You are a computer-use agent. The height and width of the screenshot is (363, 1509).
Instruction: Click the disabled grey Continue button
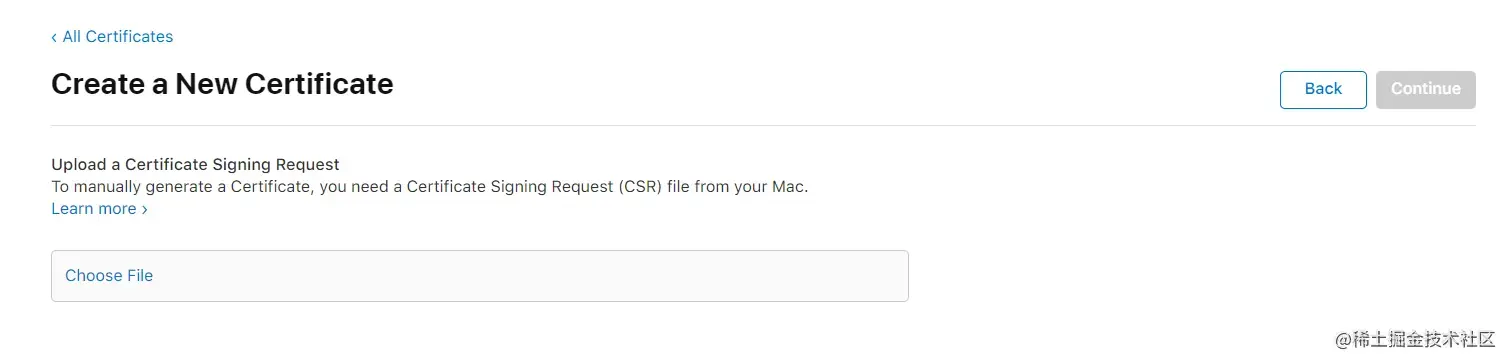coord(1425,89)
